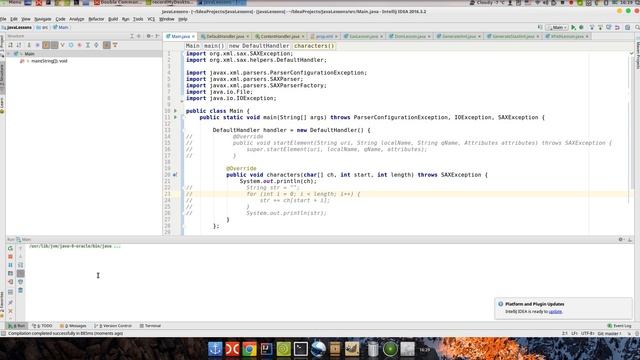Toggle show fields in Structure toolbar

[x=46, y=45]
